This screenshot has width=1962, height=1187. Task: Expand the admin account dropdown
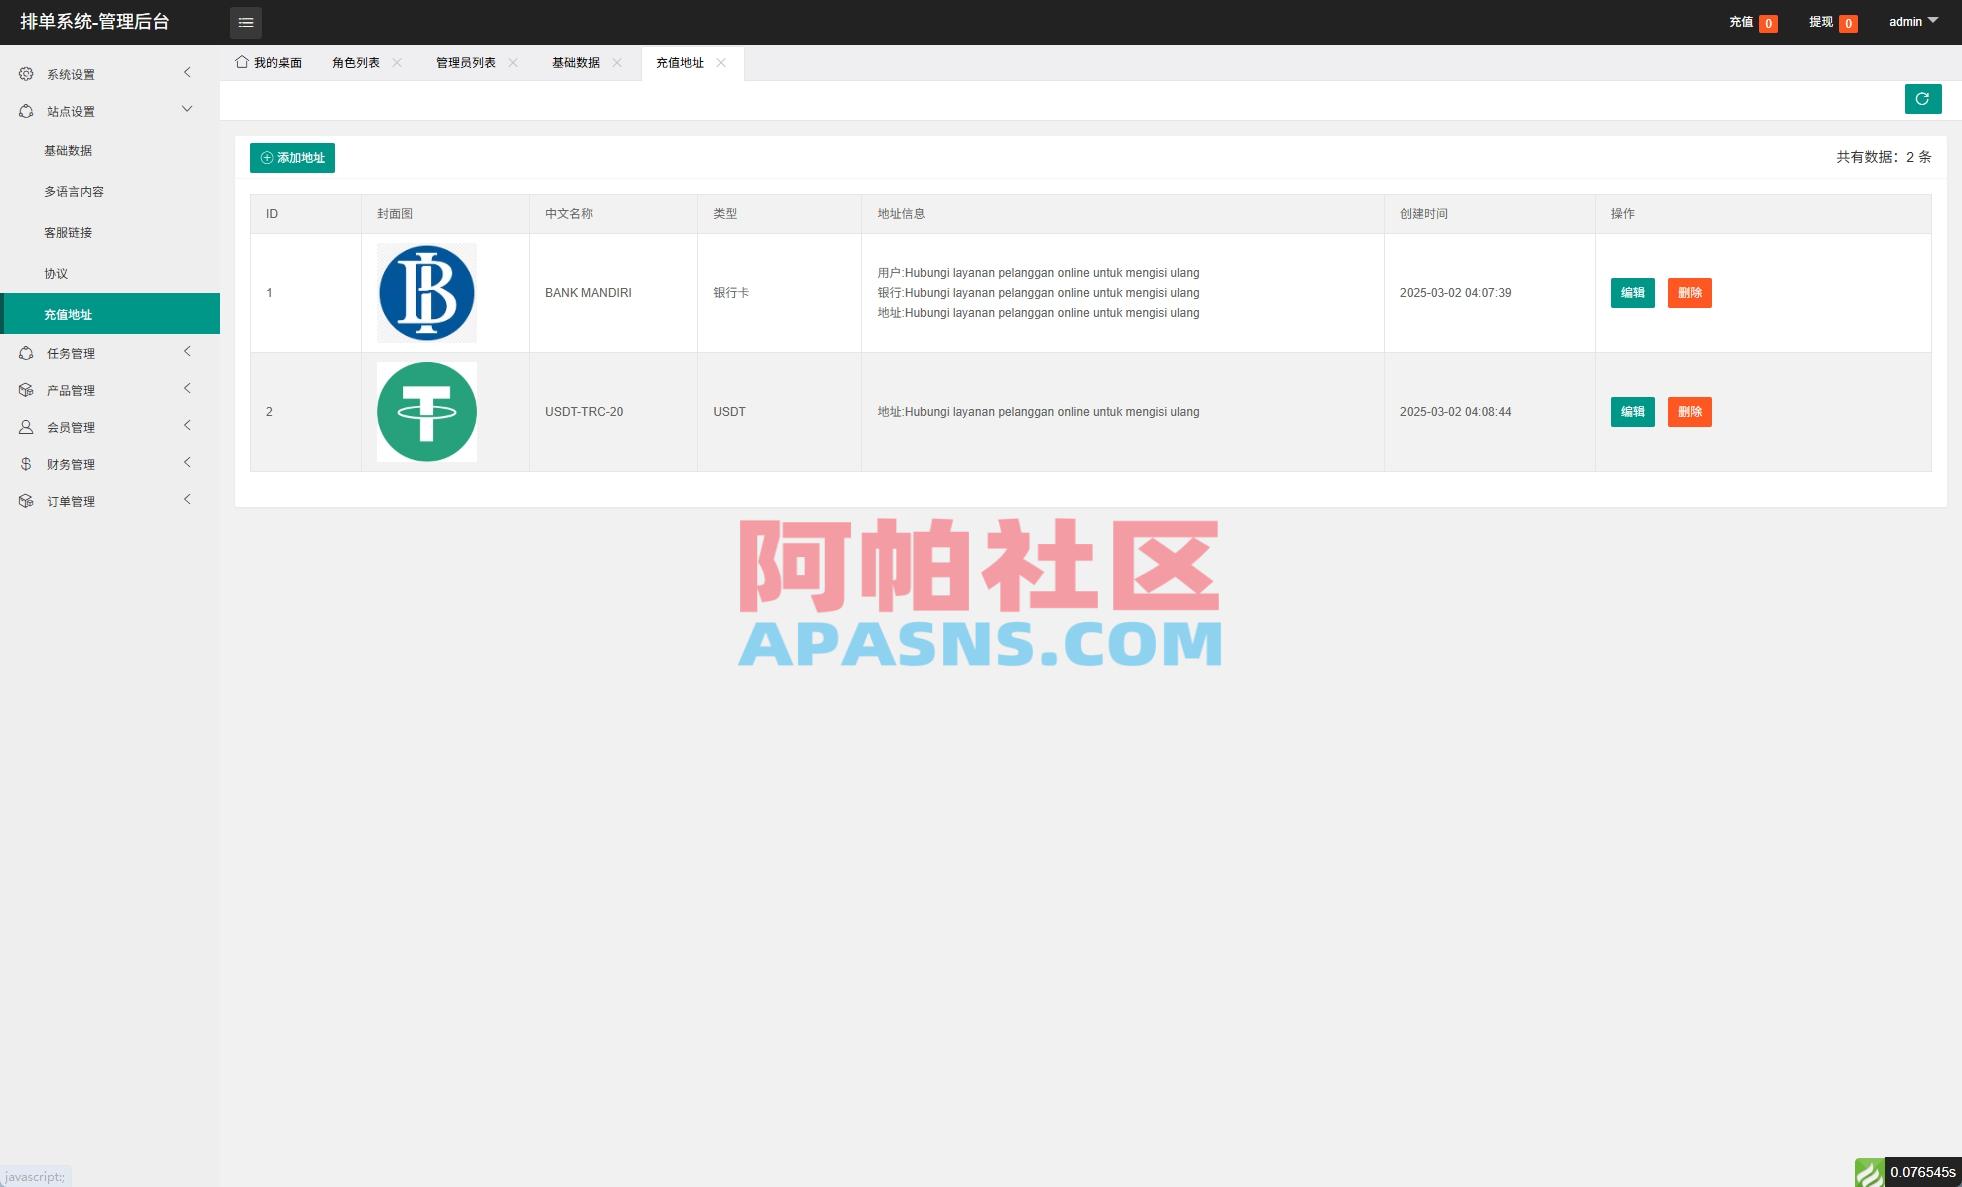point(1911,21)
